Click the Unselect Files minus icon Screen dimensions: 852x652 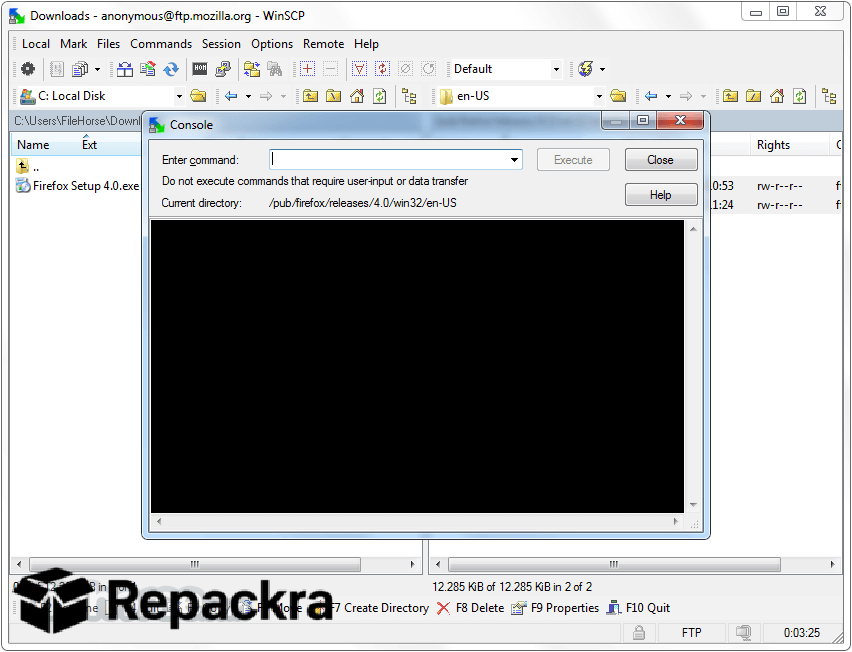(x=330, y=69)
